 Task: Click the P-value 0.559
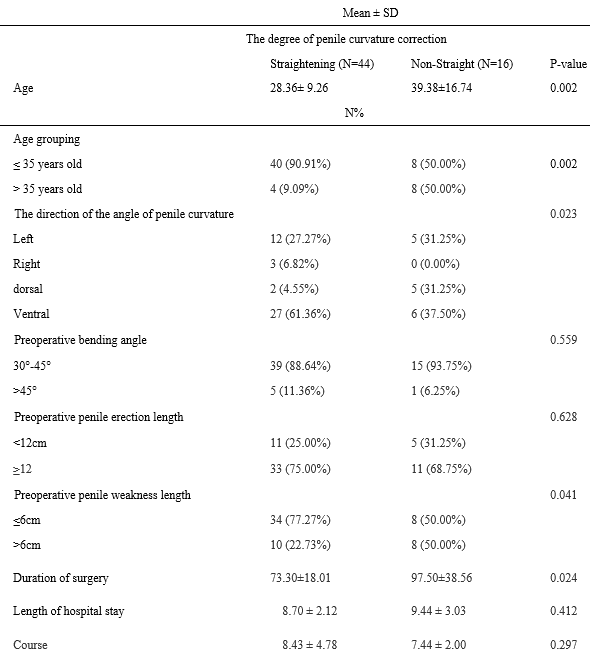[563, 340]
